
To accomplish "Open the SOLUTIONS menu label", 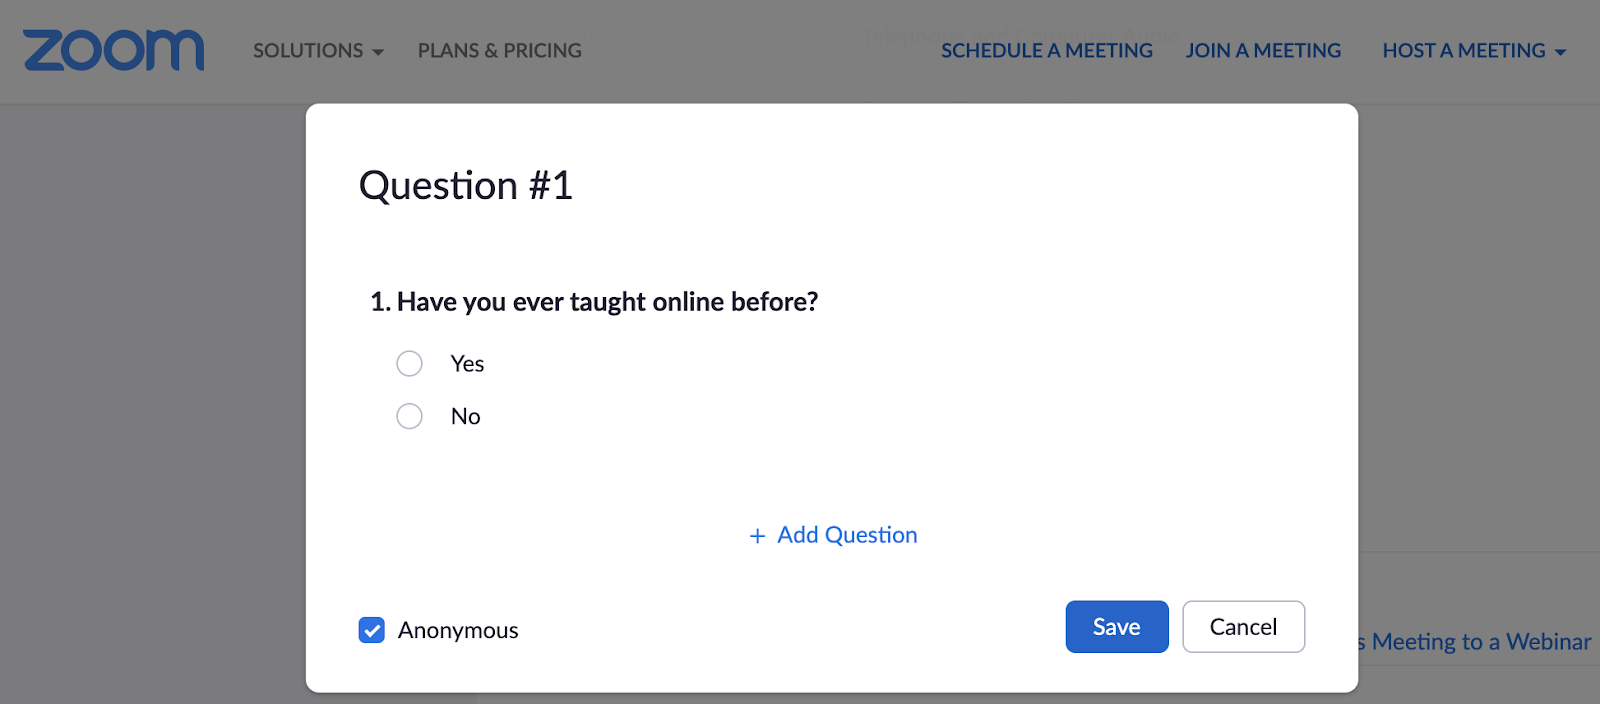I will tap(307, 50).
